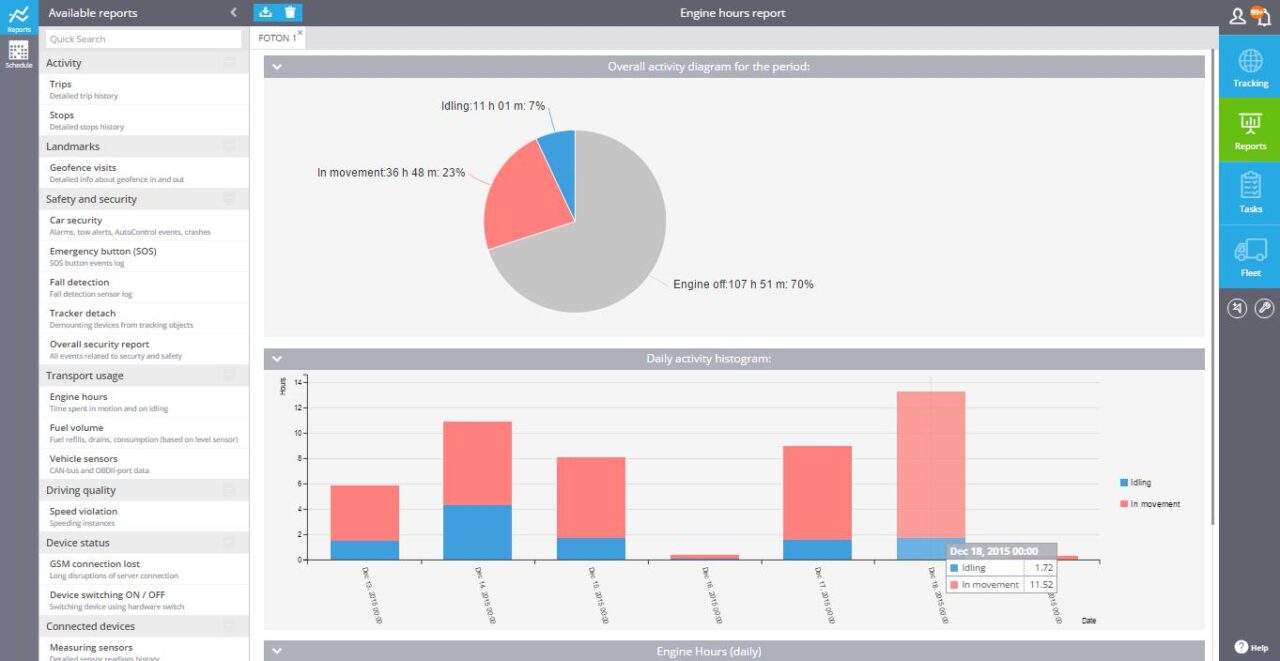Screen dimensions: 1280x661
Task: Open the Tracking globe panel
Action: pos(1250,67)
